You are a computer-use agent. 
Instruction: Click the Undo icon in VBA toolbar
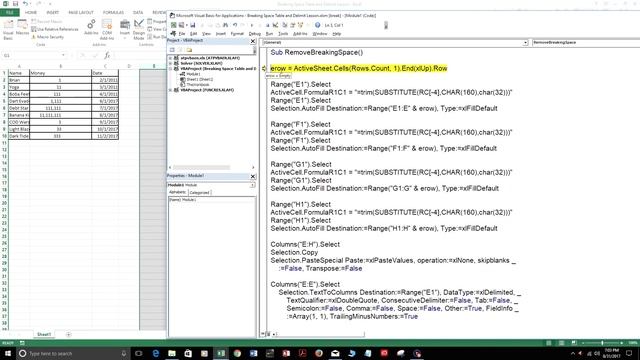(x=235, y=25)
